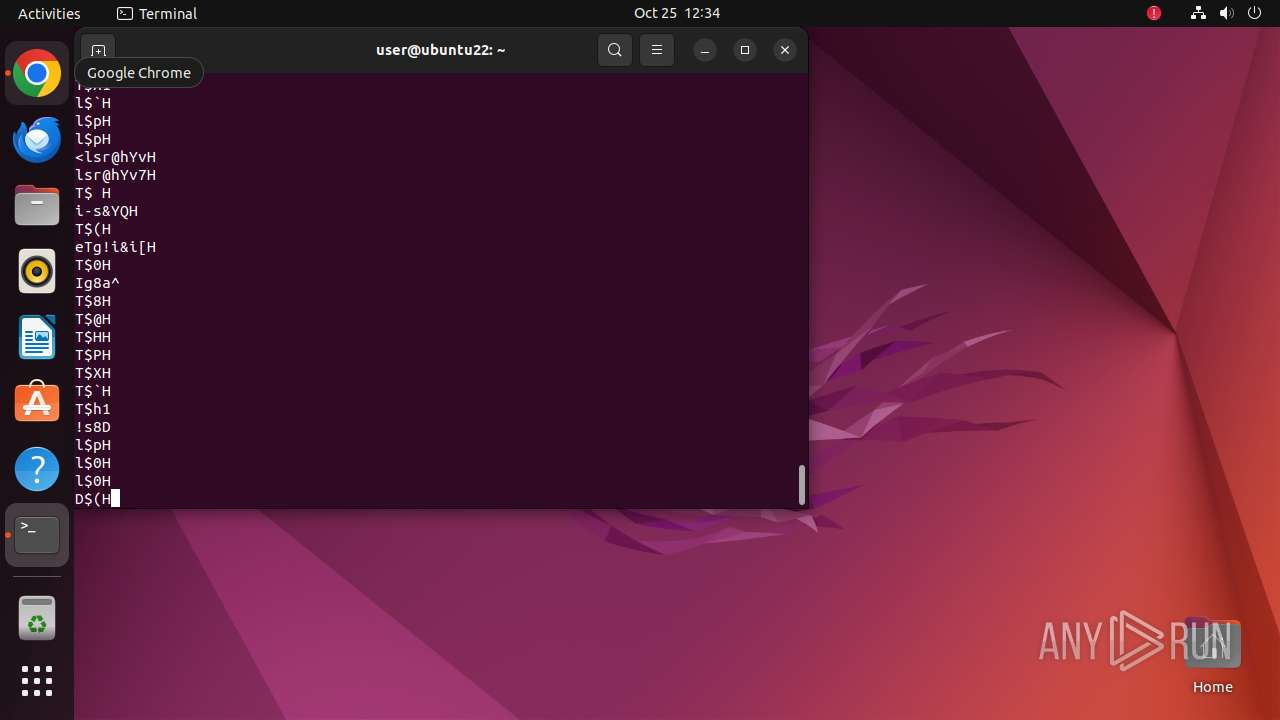Image resolution: width=1280 pixels, height=720 pixels.
Task: Click the terminal line 'lsr@hYv7H'
Action: pos(115,175)
